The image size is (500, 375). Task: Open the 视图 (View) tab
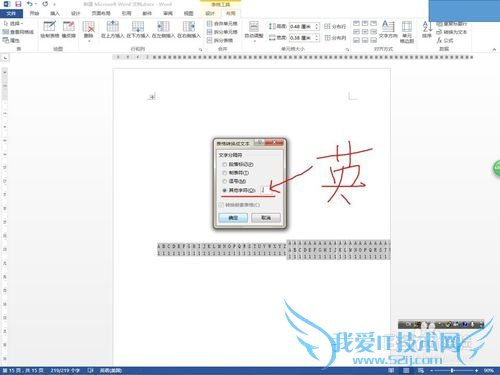(x=189, y=13)
